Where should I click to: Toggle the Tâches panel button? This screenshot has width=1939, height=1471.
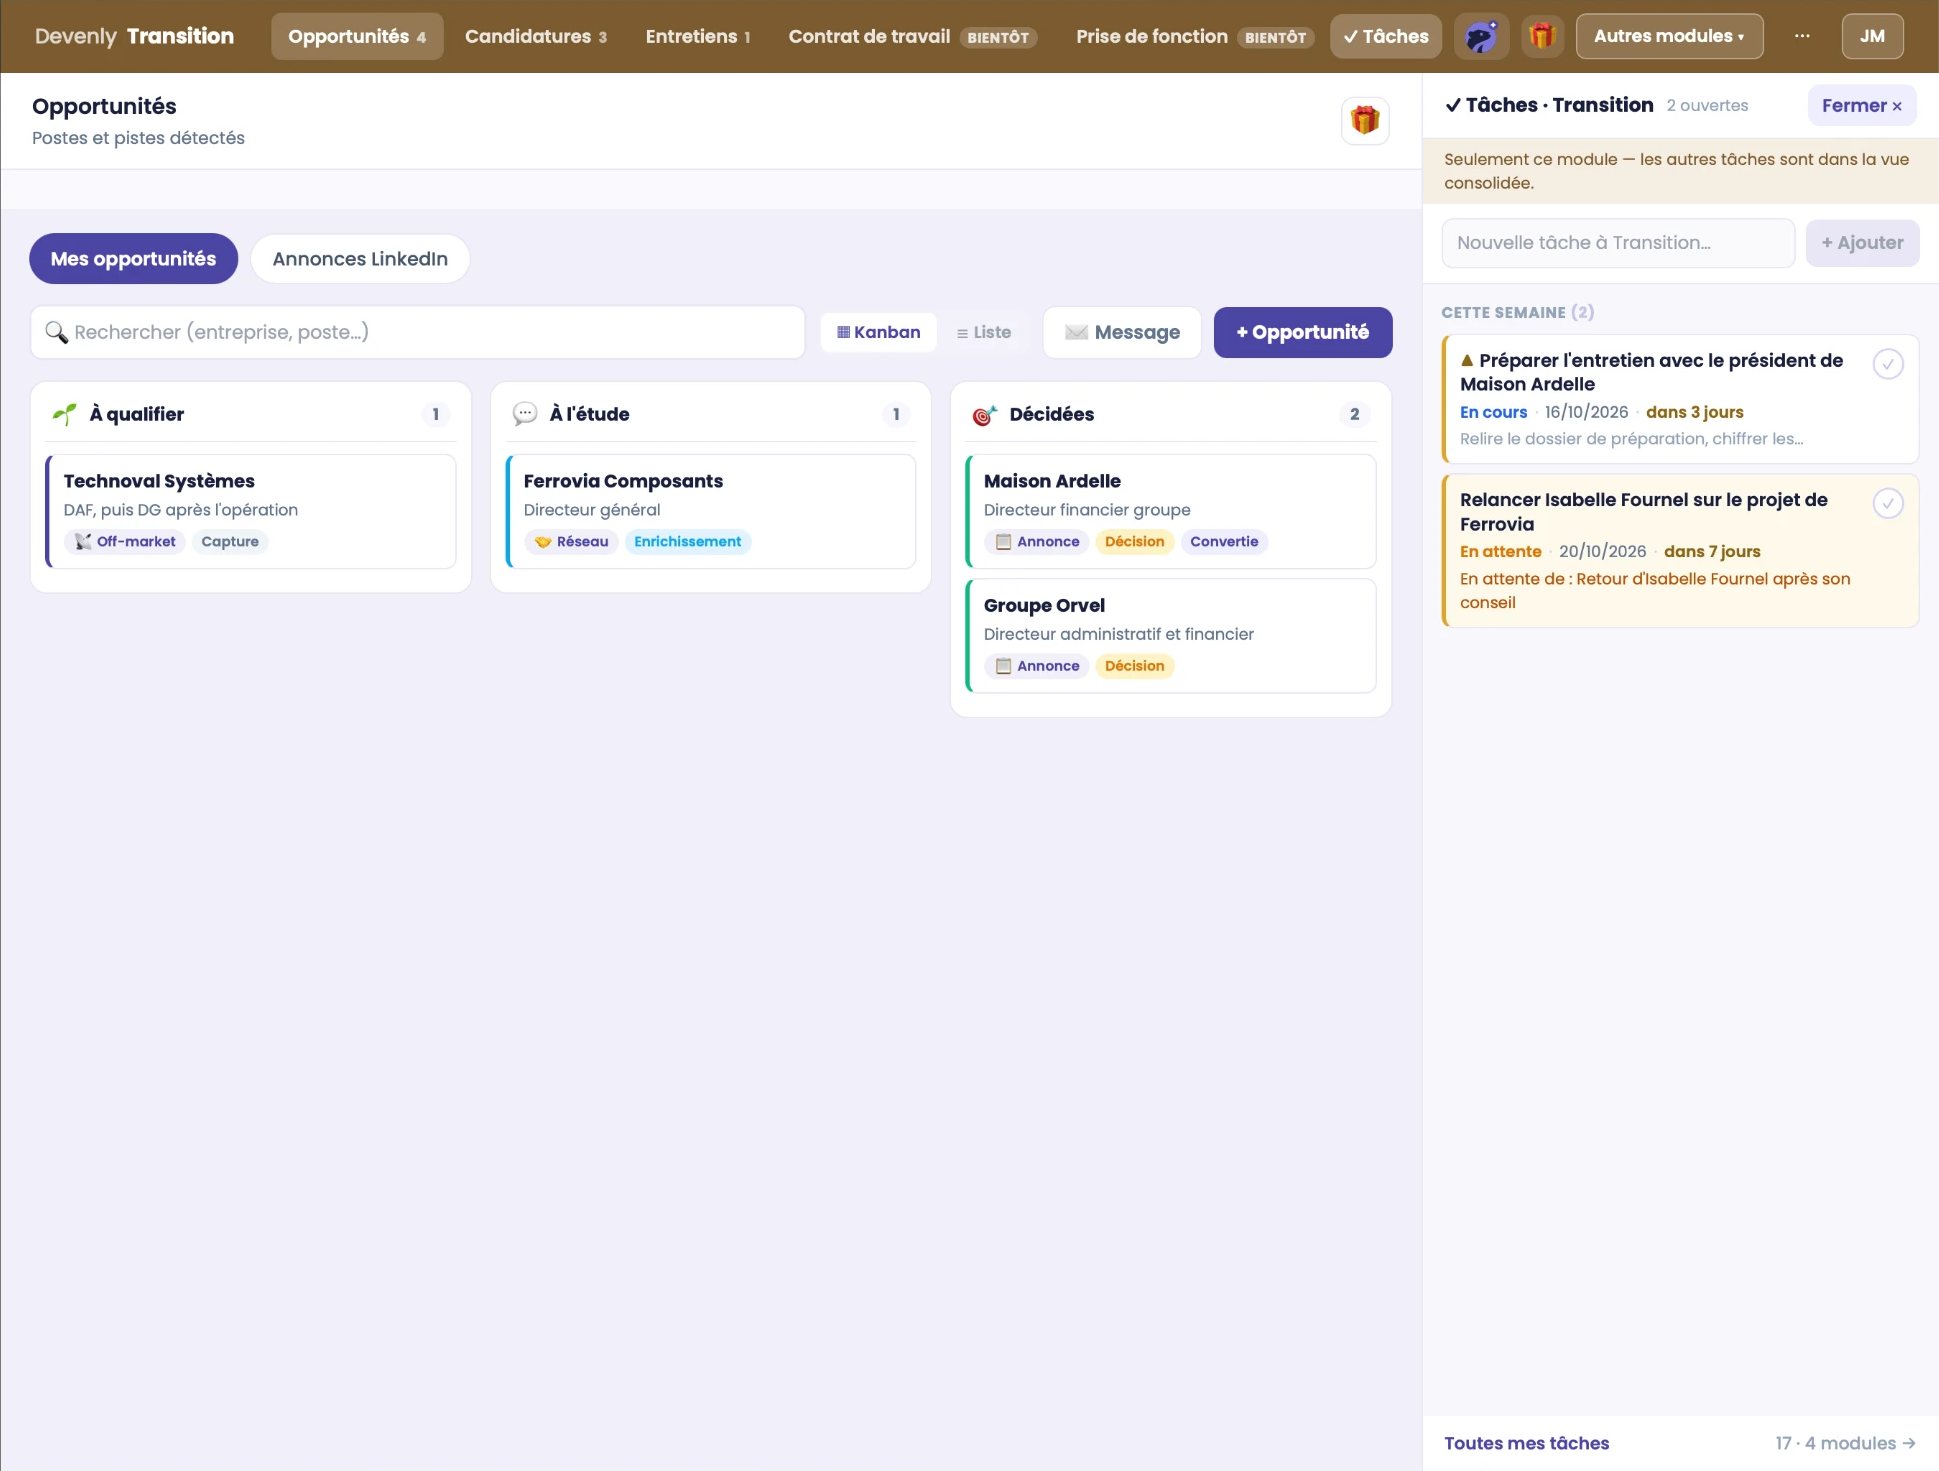coord(1386,37)
